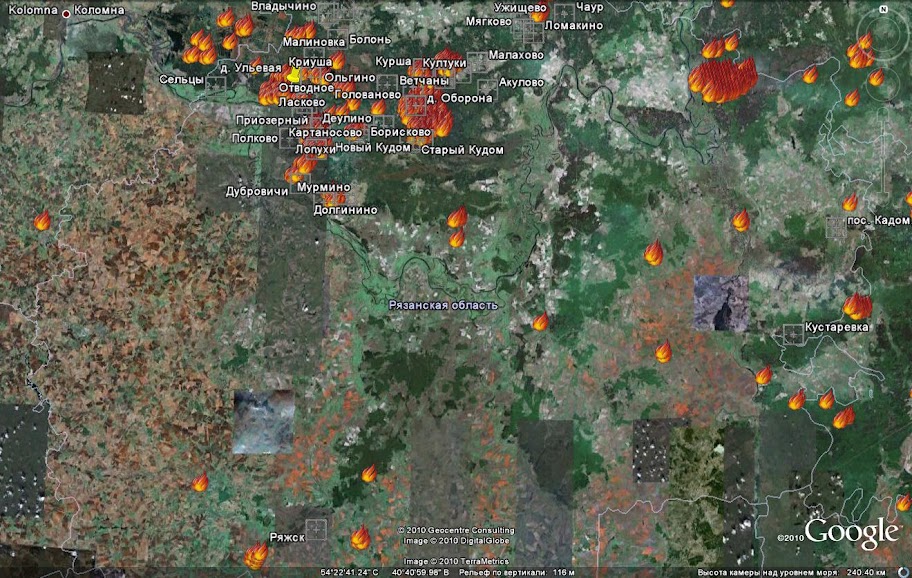Click the Ломакино place label
912x578 pixels.
(574, 26)
